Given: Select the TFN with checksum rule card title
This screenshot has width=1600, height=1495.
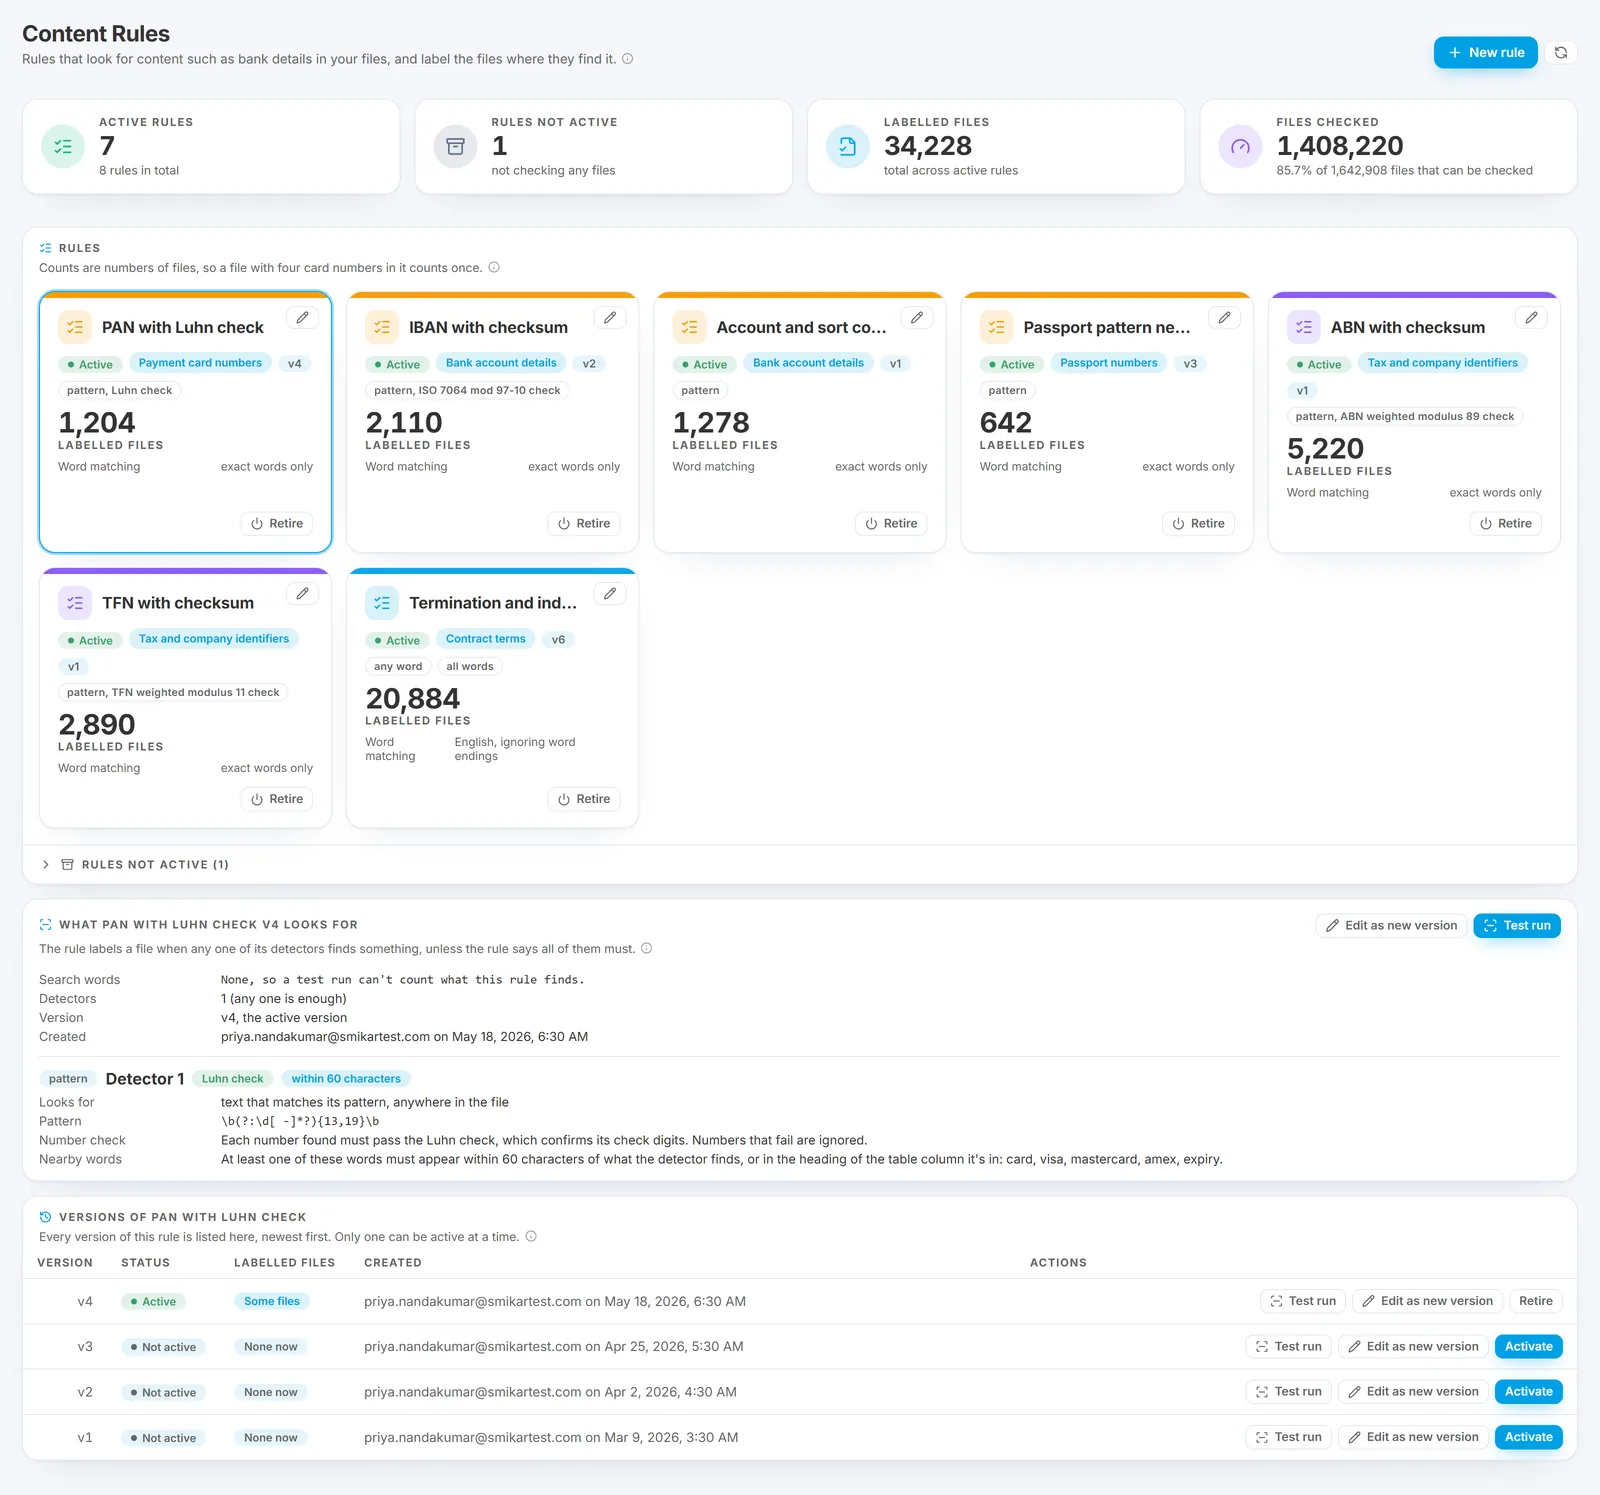Looking at the screenshot, I should [x=178, y=604].
